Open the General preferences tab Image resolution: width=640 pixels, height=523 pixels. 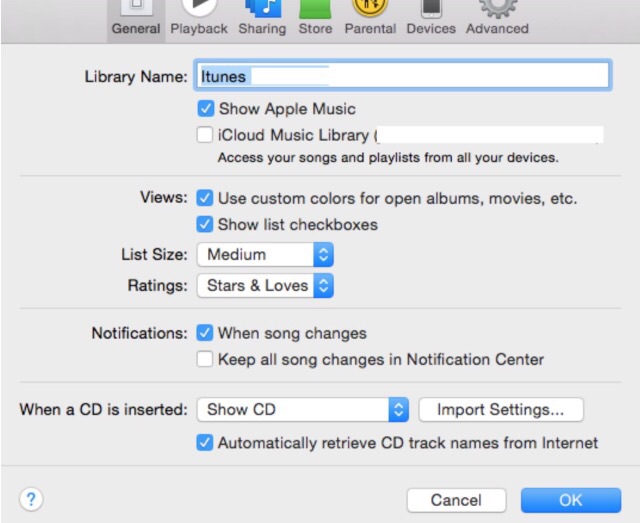pos(136,20)
